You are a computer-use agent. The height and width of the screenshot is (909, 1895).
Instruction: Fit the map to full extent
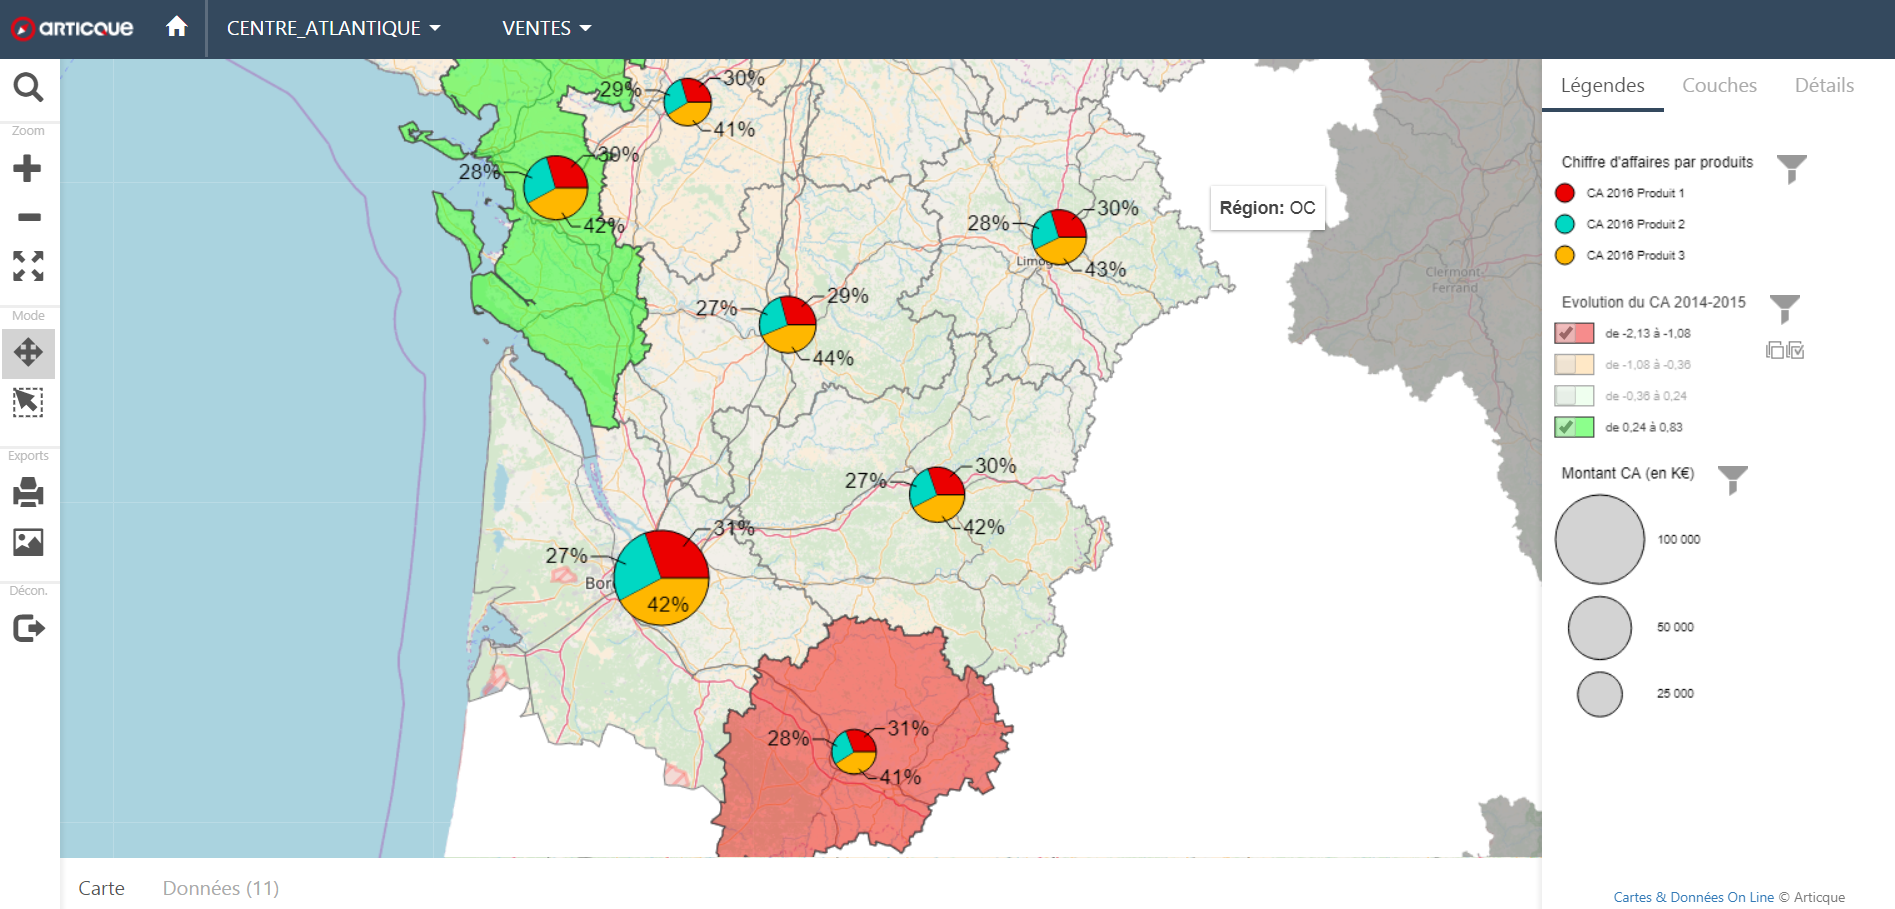coord(28,266)
